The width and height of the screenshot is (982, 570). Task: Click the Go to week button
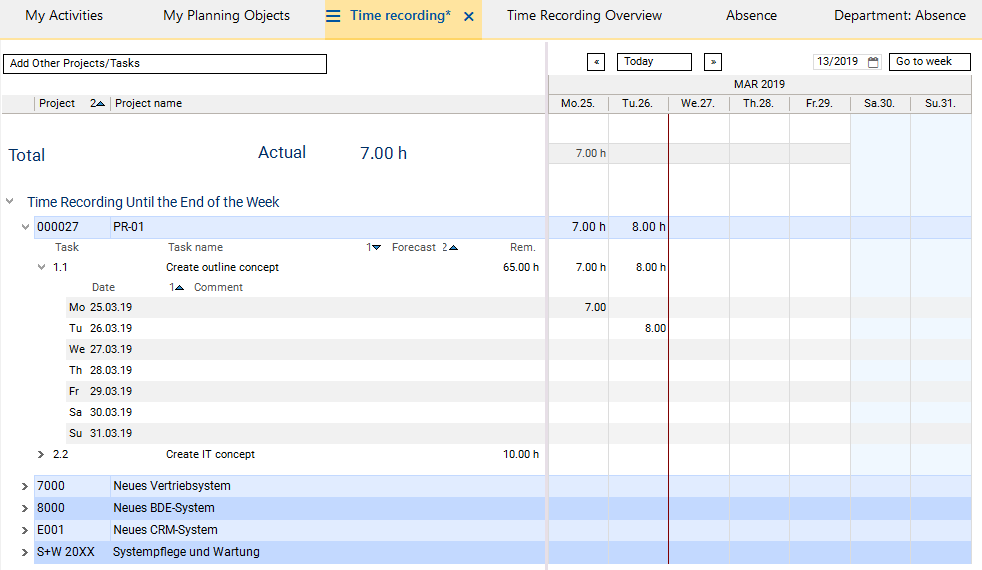[929, 62]
